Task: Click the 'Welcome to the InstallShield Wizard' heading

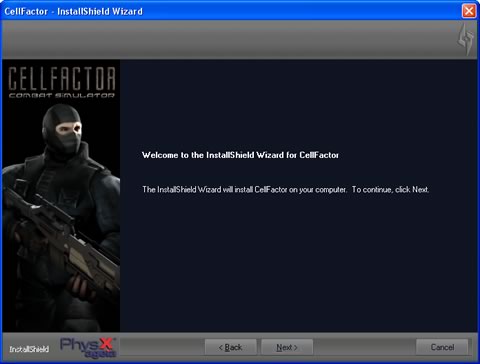Action: [x=240, y=155]
